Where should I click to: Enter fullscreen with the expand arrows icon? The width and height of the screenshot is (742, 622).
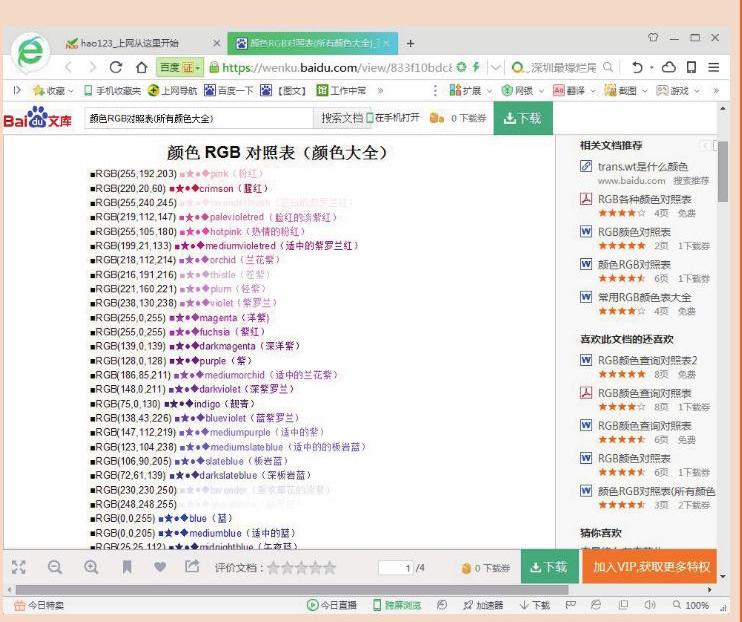click(18, 567)
